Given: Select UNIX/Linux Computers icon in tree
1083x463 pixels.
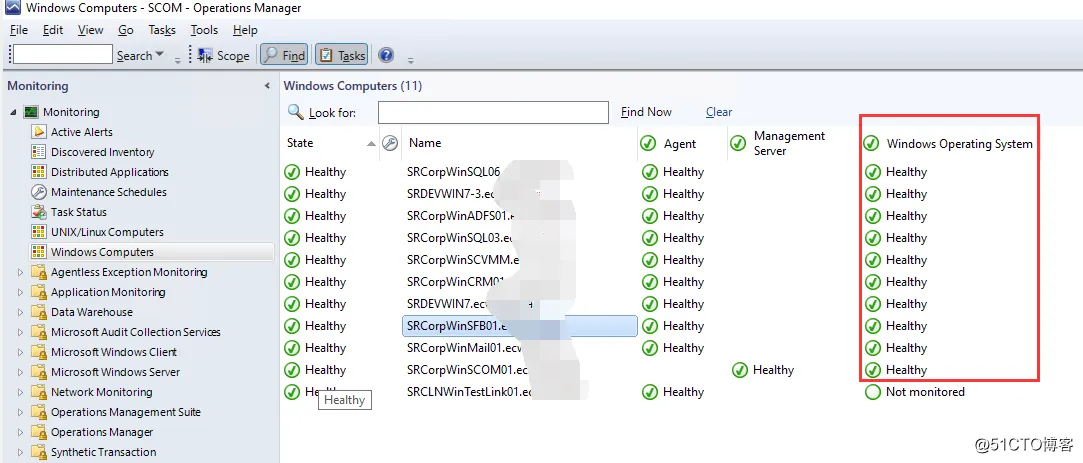Looking at the screenshot, I should pyautogui.click(x=39, y=232).
